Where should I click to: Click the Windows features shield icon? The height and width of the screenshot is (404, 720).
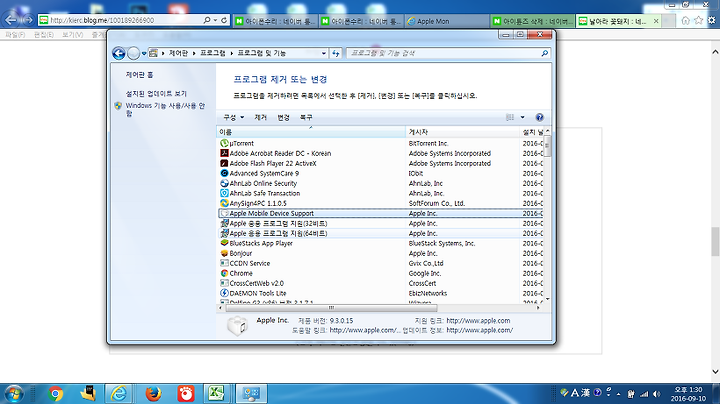point(118,106)
